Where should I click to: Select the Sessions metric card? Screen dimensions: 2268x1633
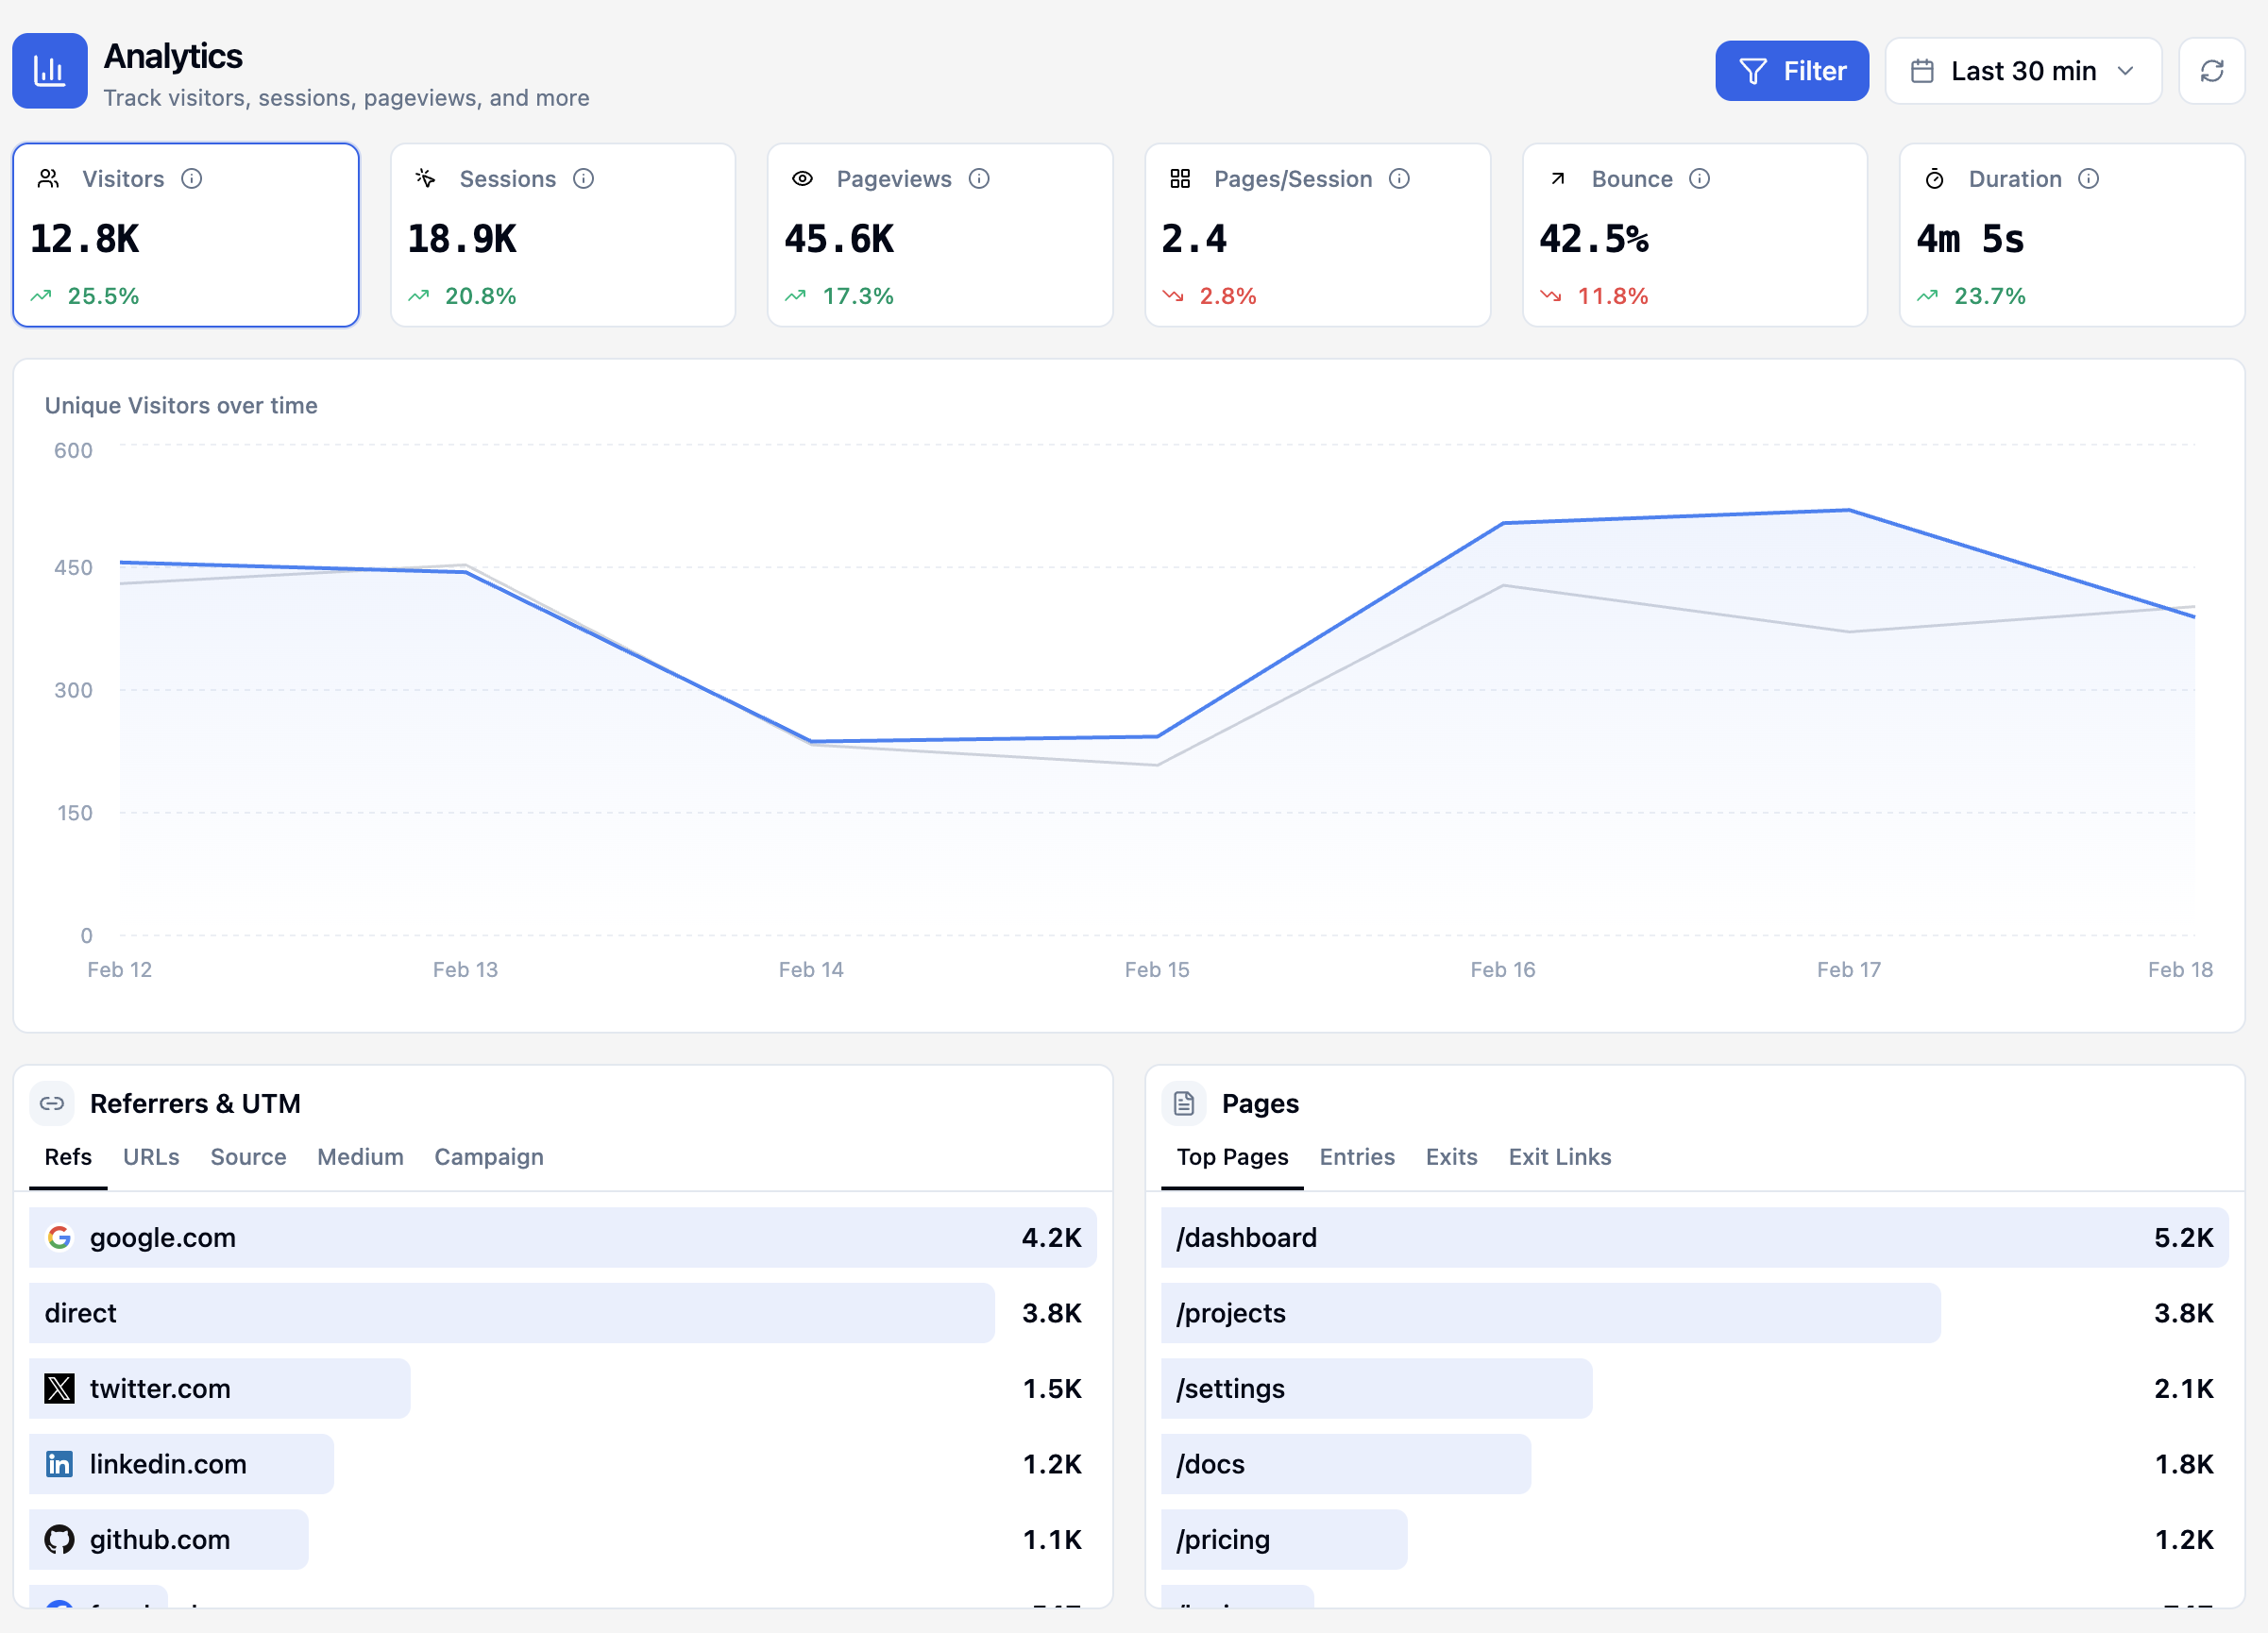[x=562, y=235]
